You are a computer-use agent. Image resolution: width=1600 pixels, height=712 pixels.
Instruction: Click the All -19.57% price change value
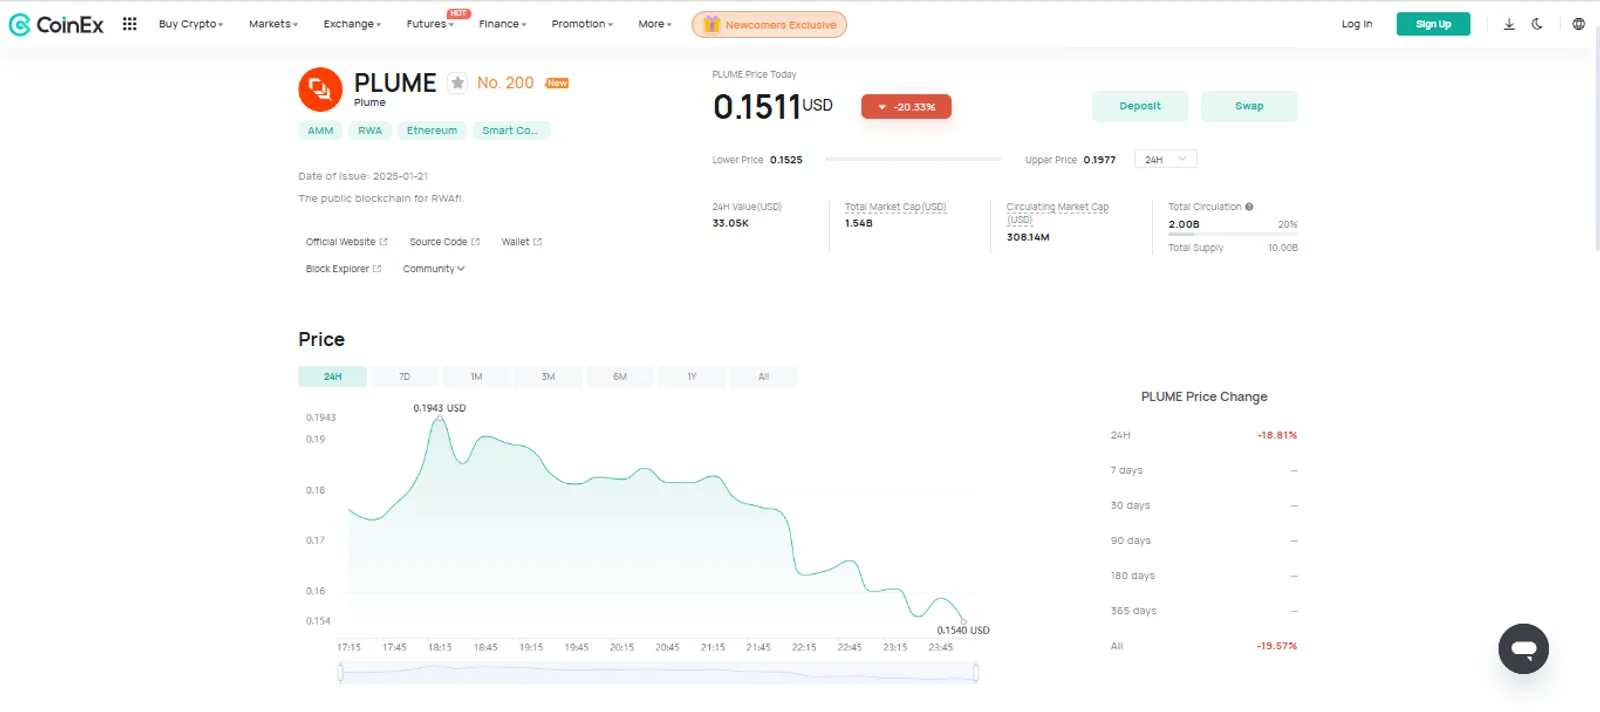pyautogui.click(x=1277, y=646)
